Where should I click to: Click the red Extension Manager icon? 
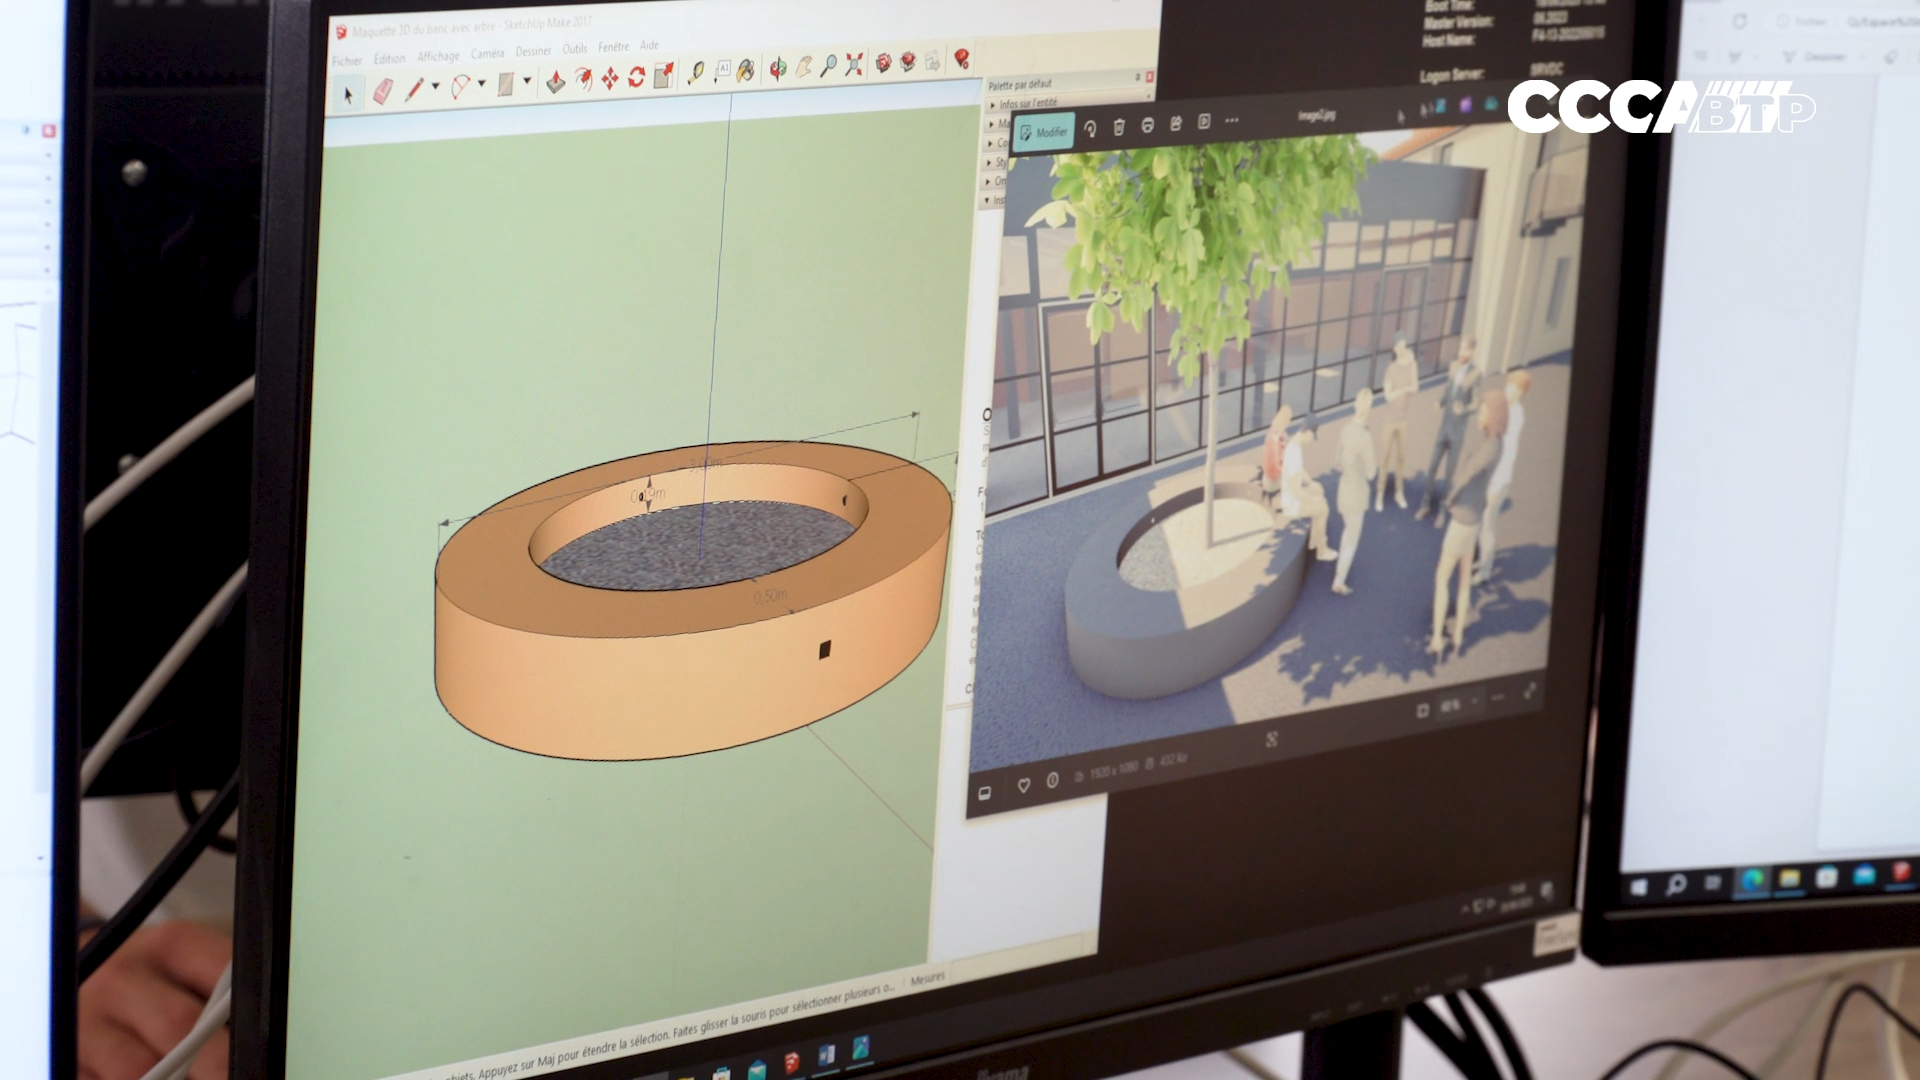(x=962, y=58)
